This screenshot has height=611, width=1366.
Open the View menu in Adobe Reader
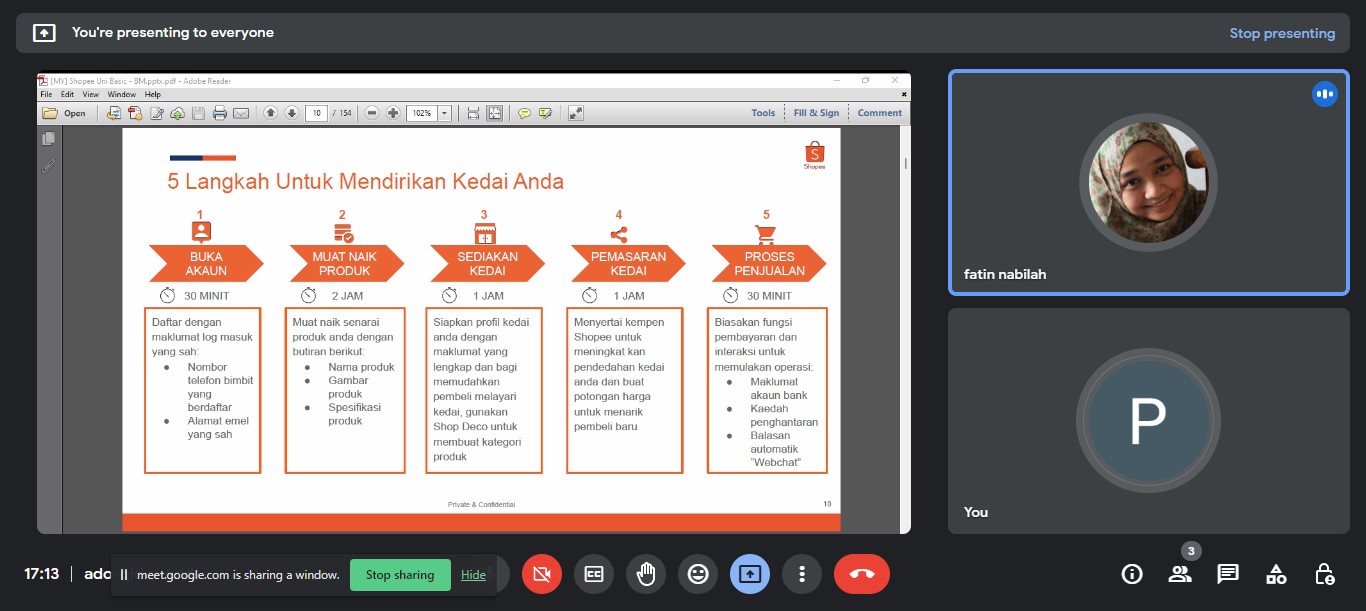pyautogui.click(x=90, y=94)
